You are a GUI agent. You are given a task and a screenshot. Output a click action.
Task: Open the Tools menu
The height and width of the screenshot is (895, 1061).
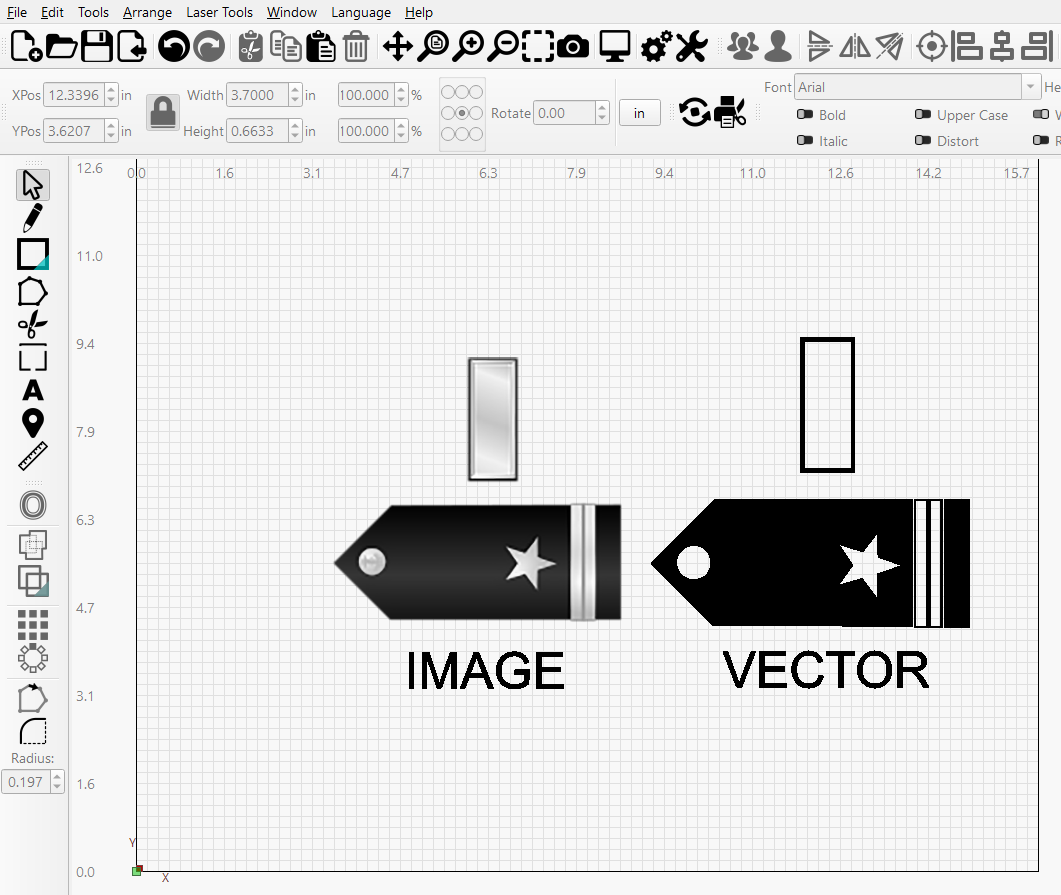[93, 12]
